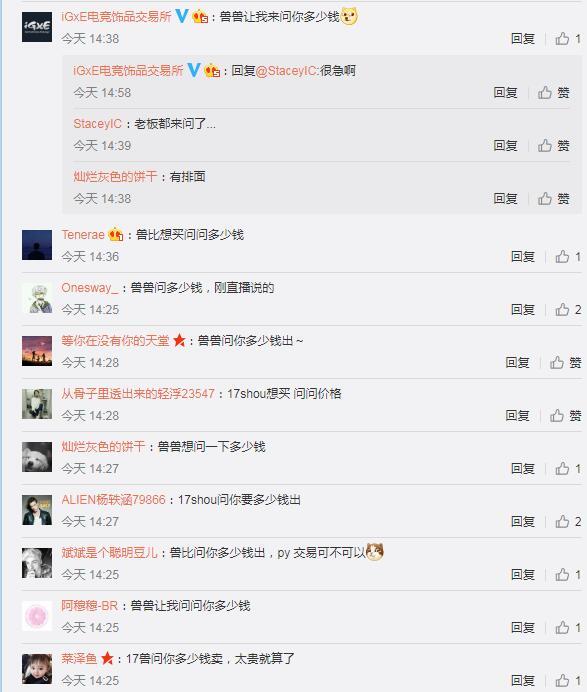
Task: Thumbs-up ALIEN杨轶涵79866's comment
Action: pos(568,521)
